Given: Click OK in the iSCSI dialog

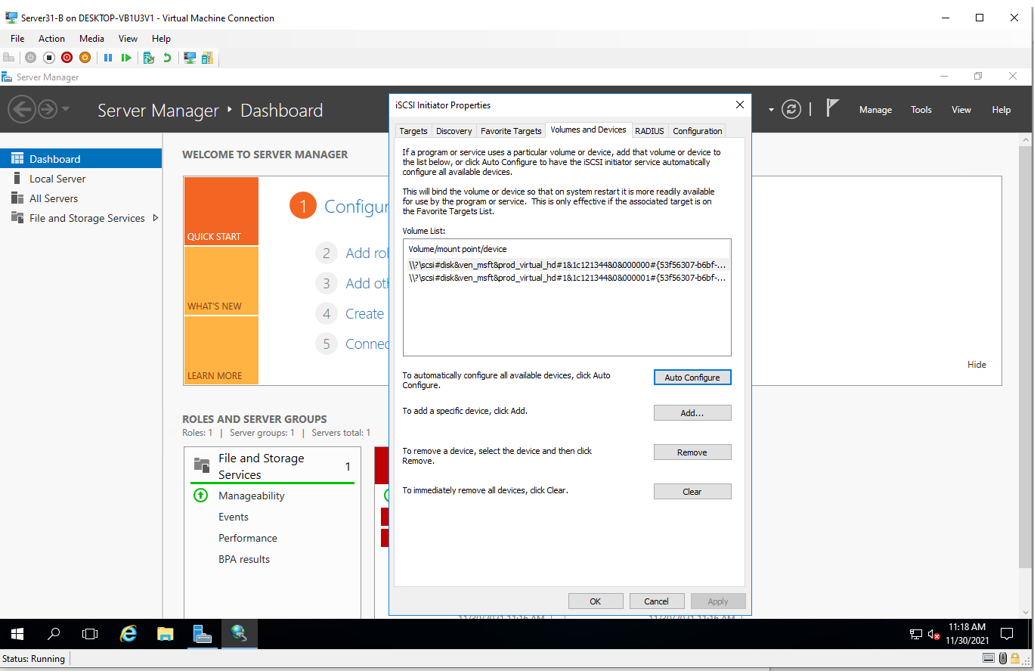Looking at the screenshot, I should [595, 601].
